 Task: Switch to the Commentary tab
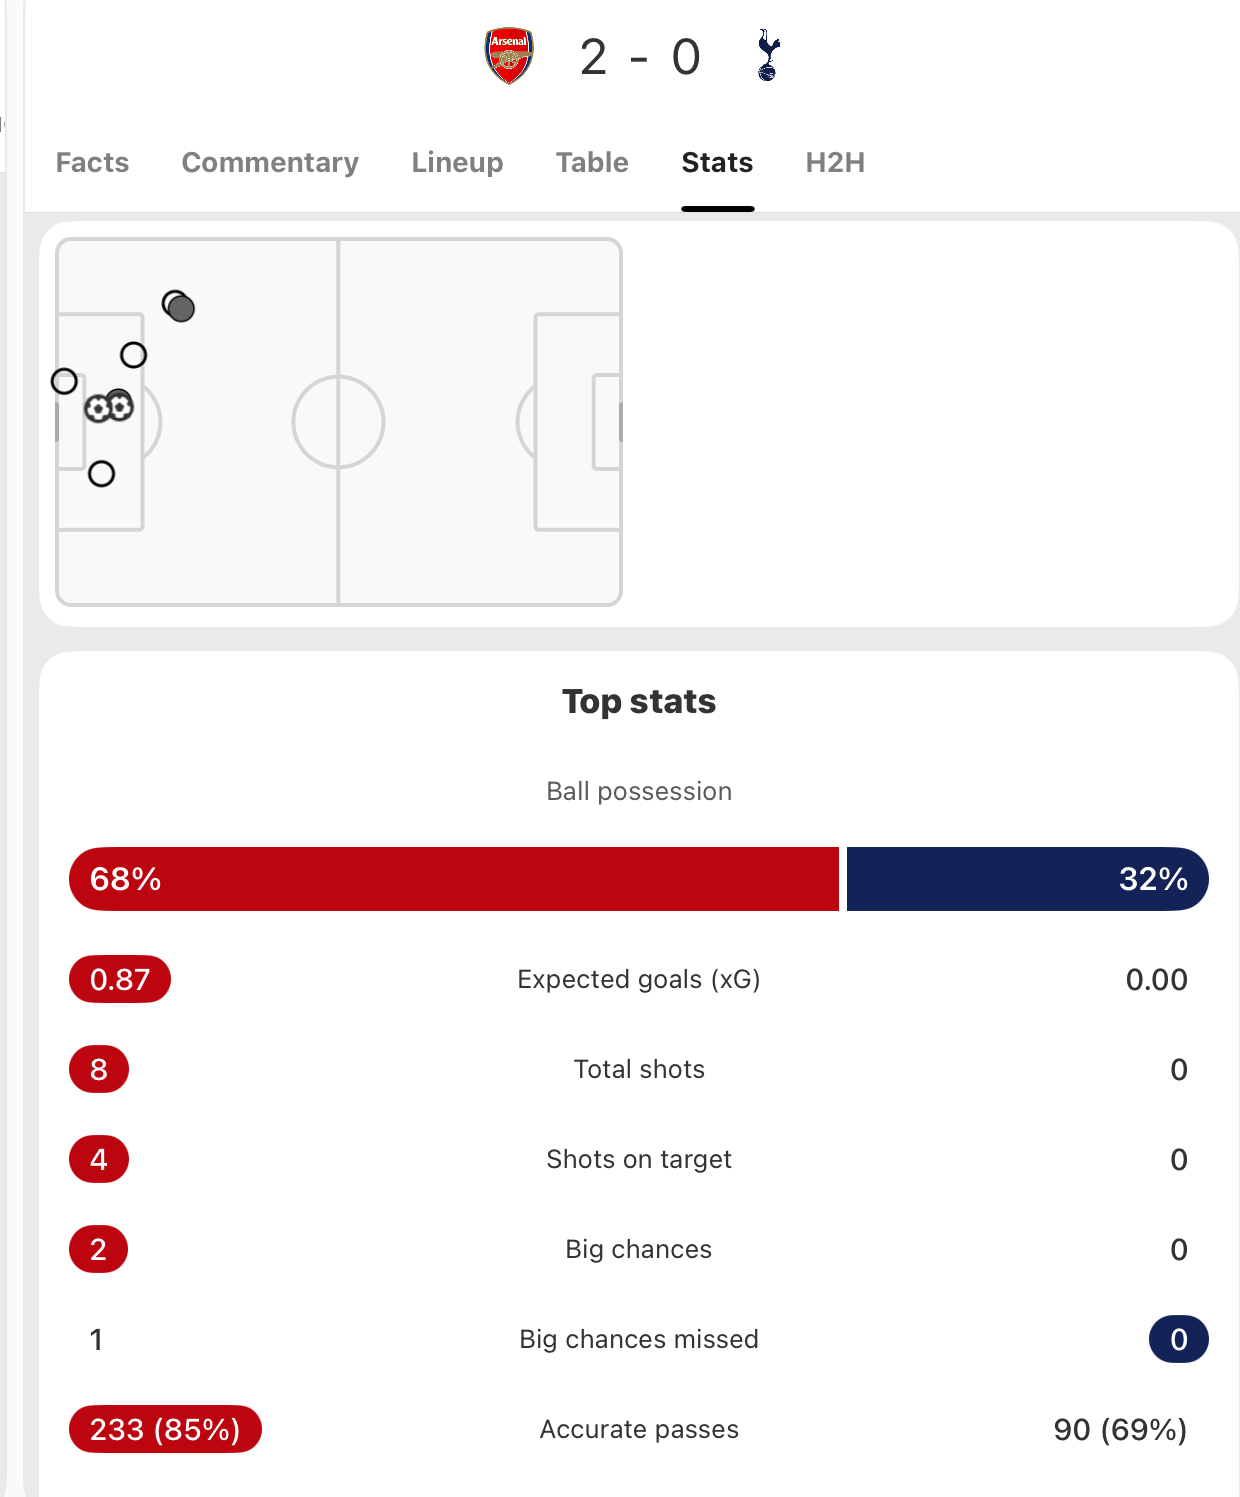[270, 162]
